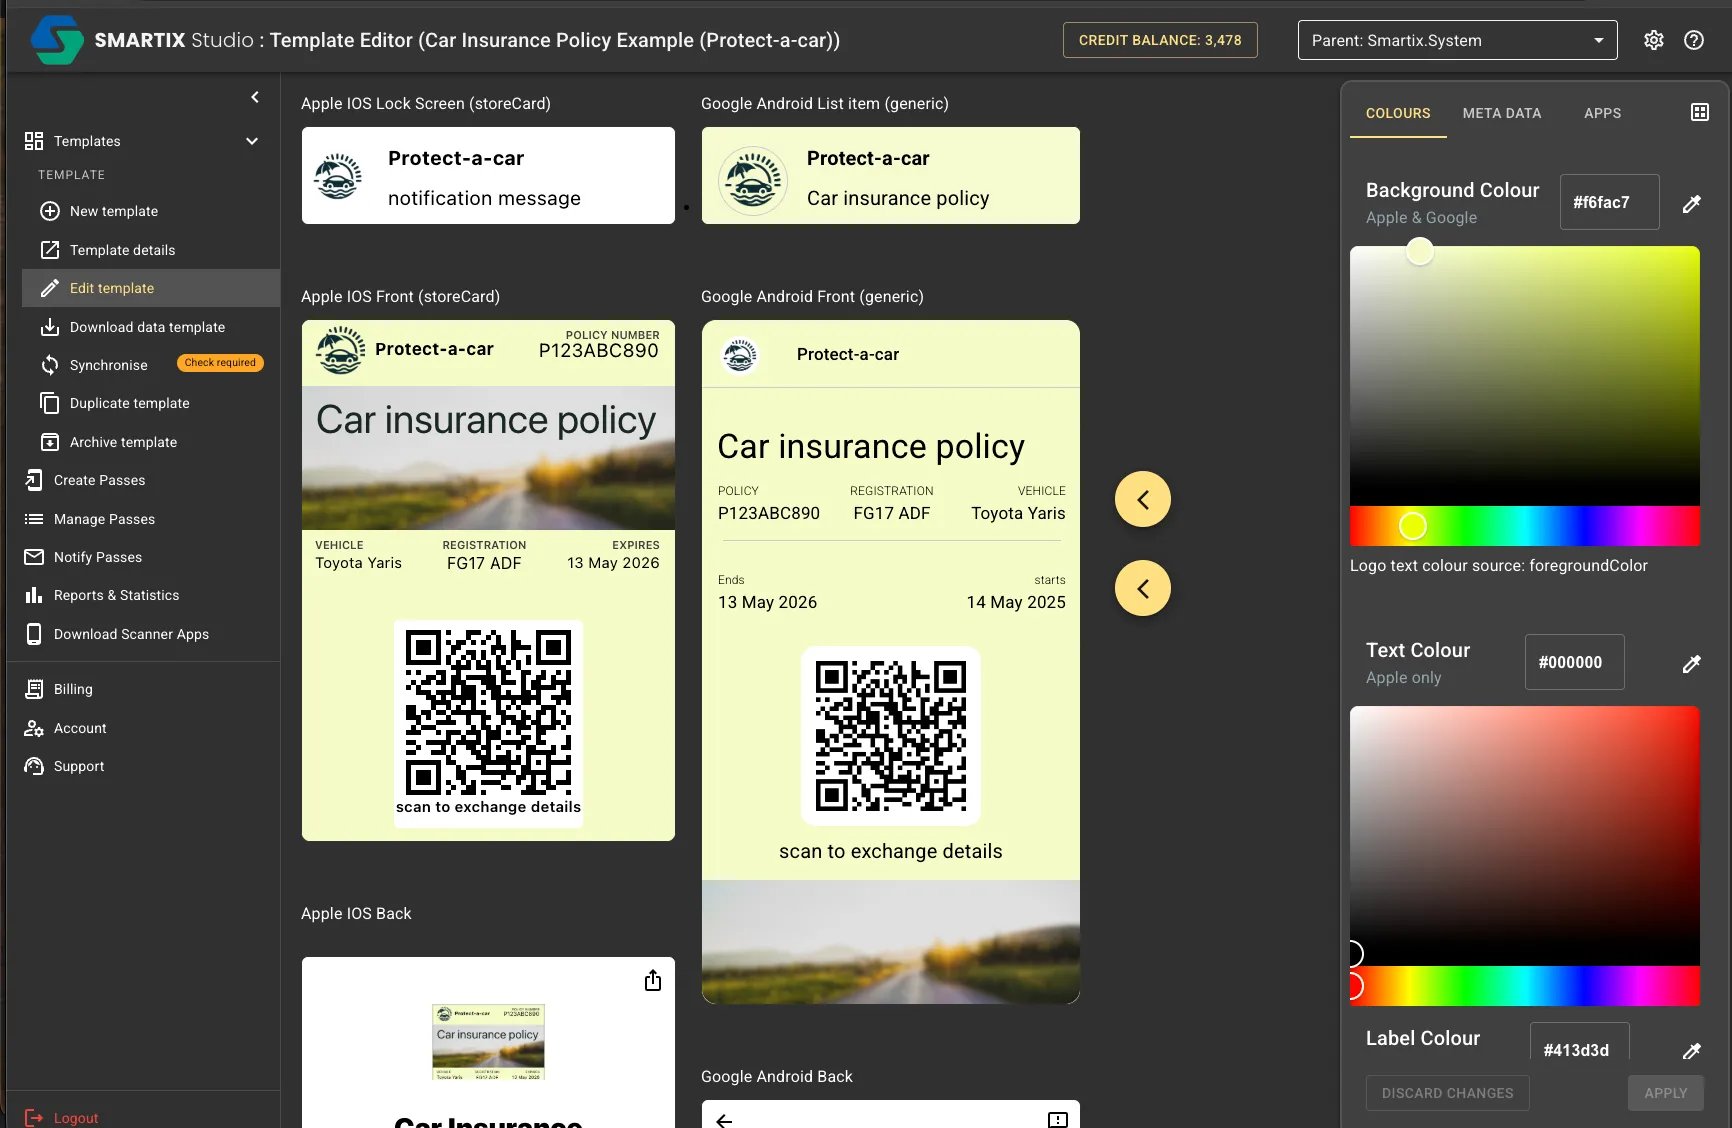Click the Account user settings icon
This screenshot has height=1128, width=1732.
[34, 728]
